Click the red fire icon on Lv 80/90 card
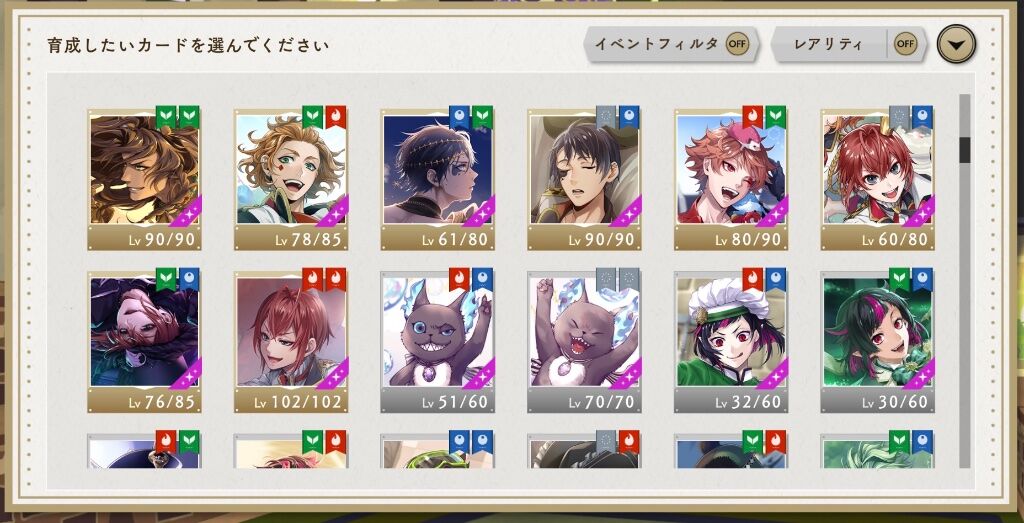 pos(753,117)
